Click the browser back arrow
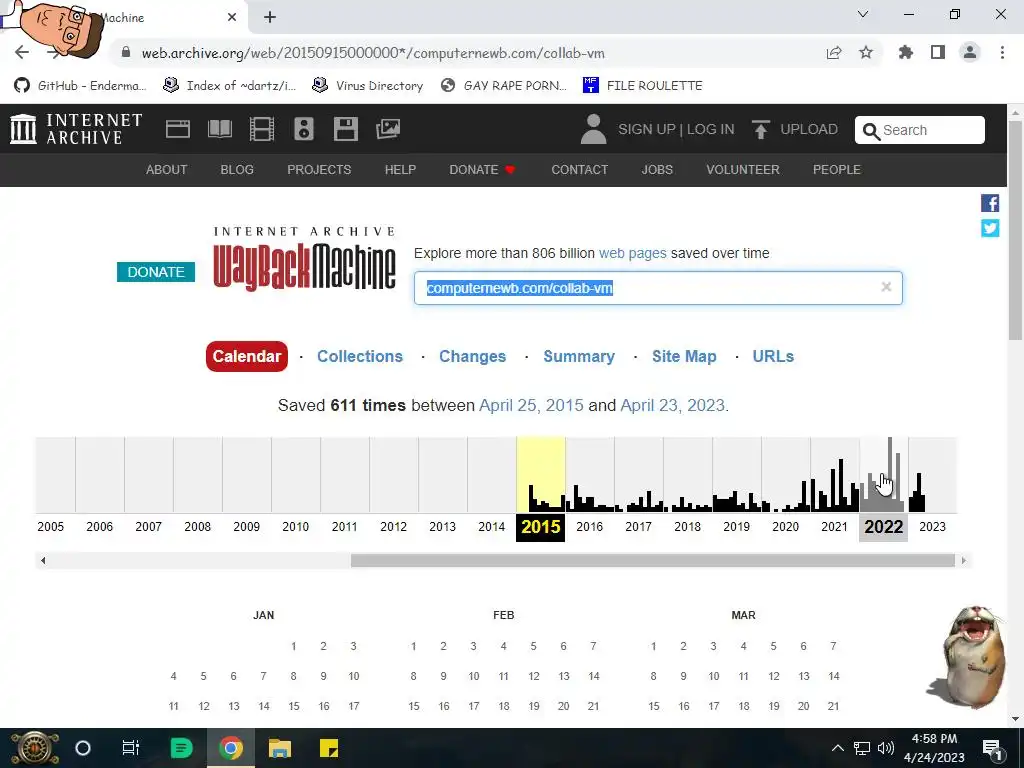 (22, 52)
